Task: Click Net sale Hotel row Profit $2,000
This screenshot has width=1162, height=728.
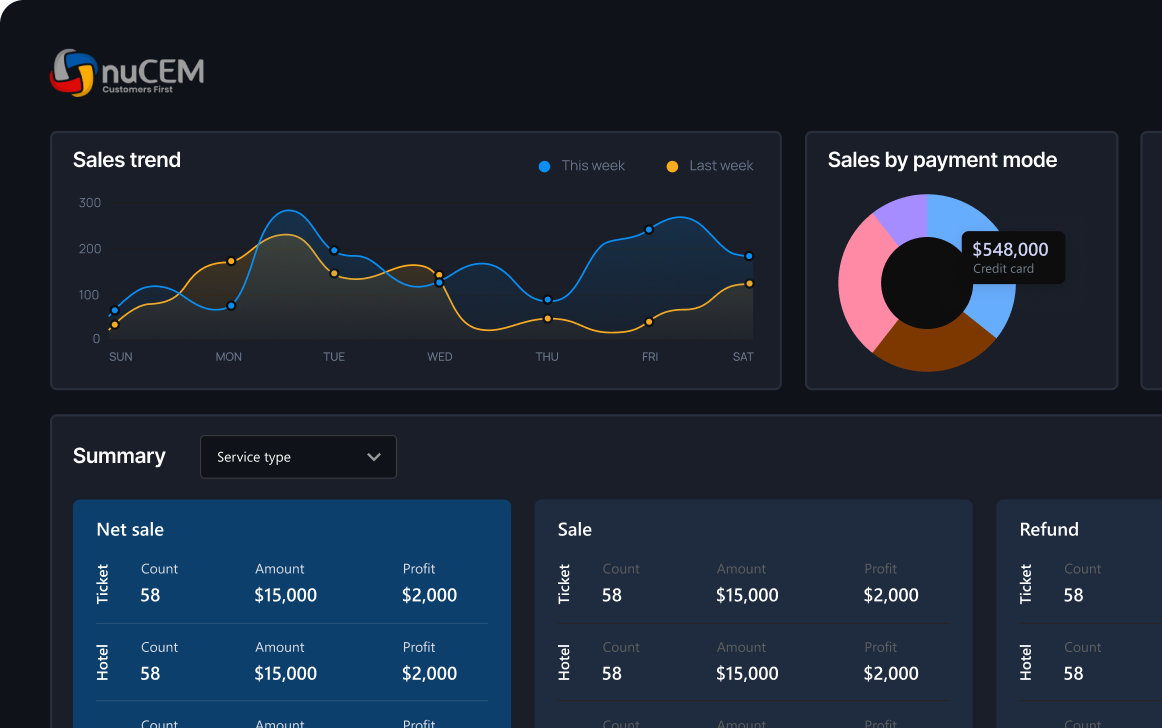Action: point(429,673)
